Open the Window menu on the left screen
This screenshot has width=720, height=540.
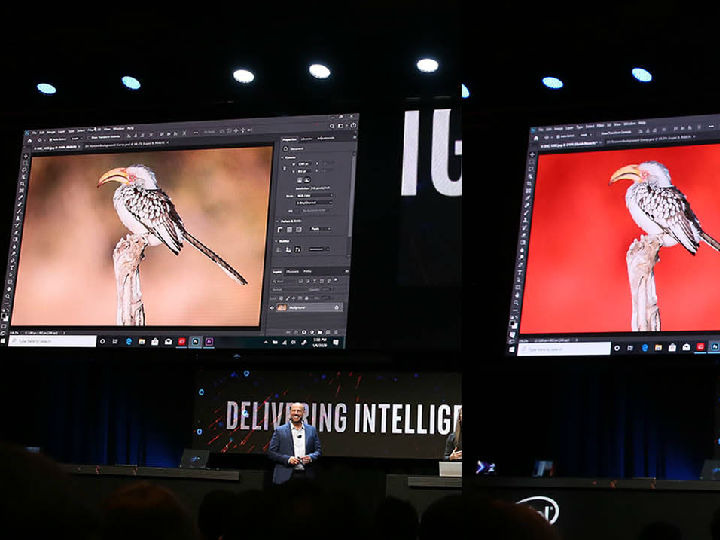click(x=118, y=129)
